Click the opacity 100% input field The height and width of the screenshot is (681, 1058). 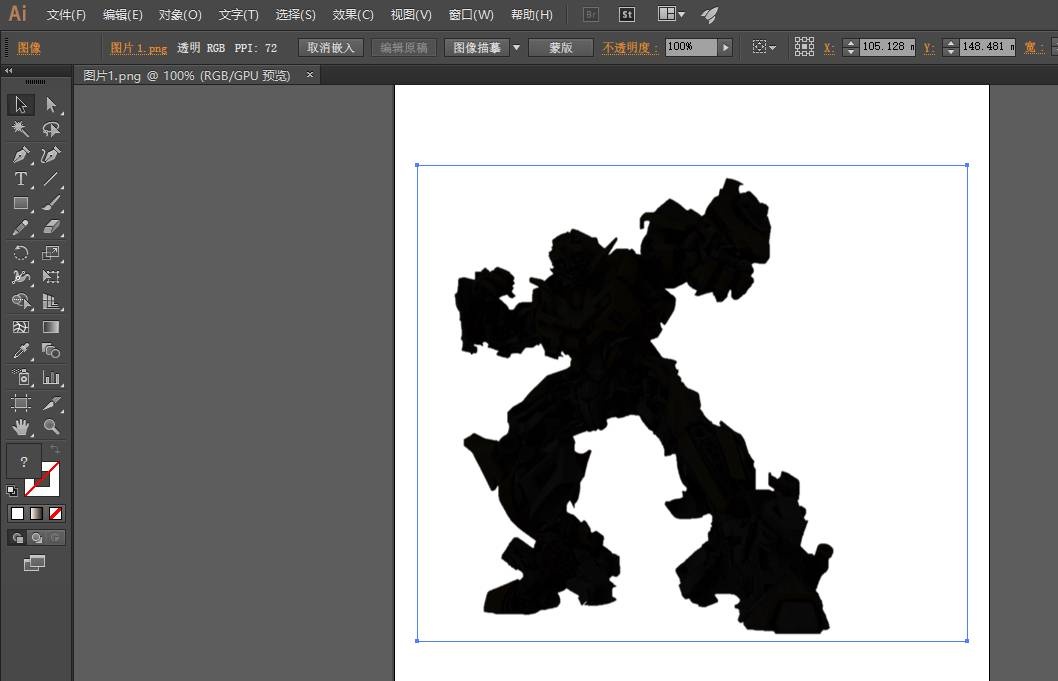(691, 47)
